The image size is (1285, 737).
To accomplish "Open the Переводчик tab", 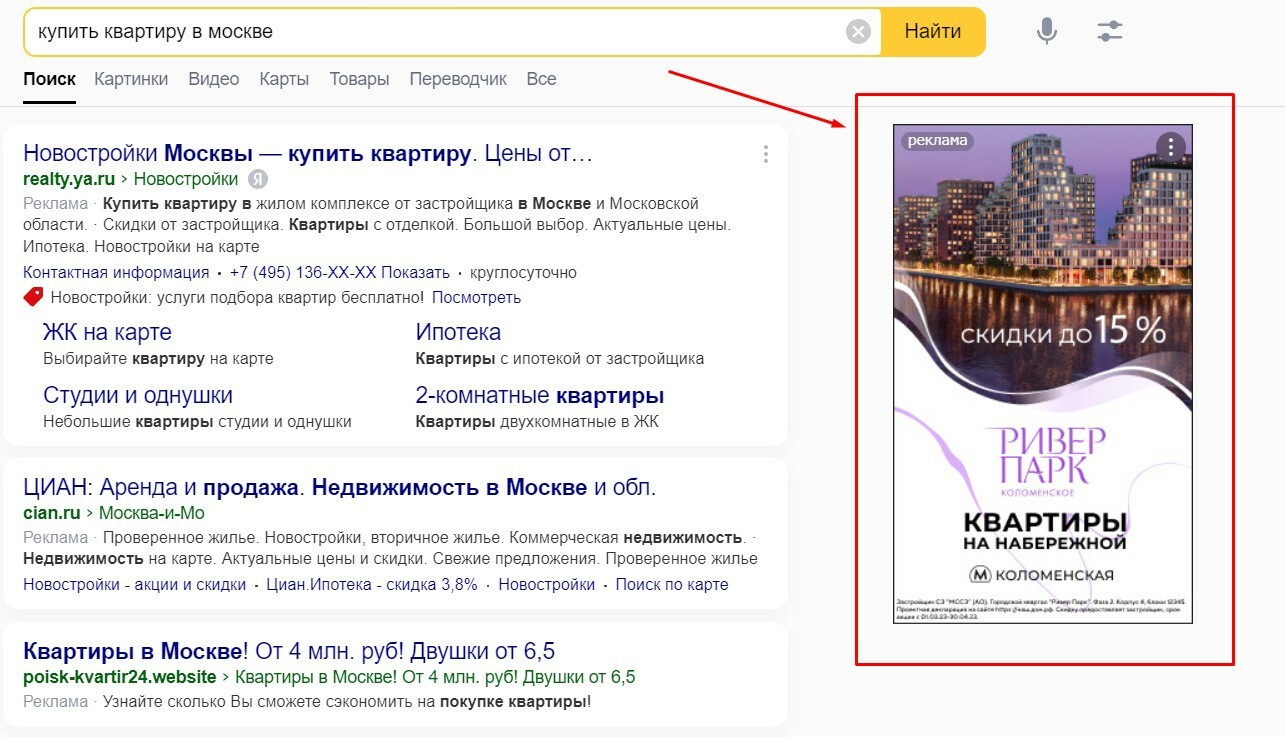I will click(458, 79).
